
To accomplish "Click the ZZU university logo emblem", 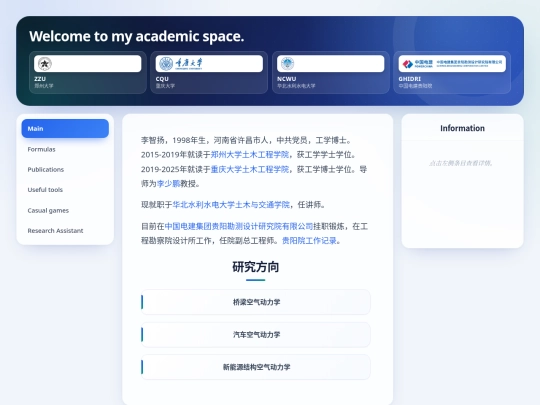I will point(45,64).
